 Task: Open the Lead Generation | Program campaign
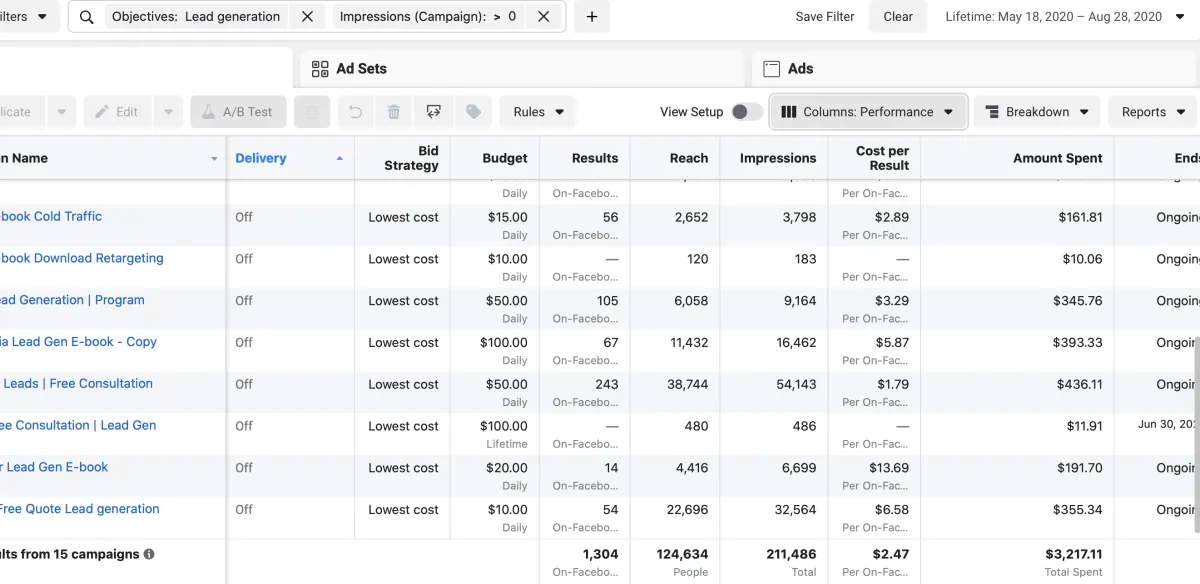point(72,300)
